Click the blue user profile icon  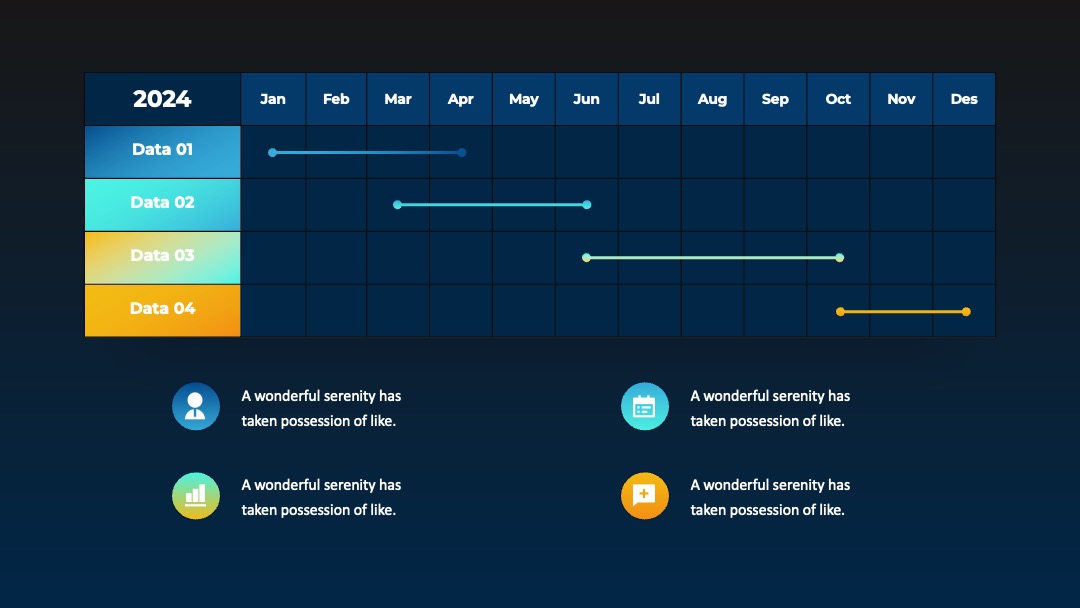tap(196, 406)
